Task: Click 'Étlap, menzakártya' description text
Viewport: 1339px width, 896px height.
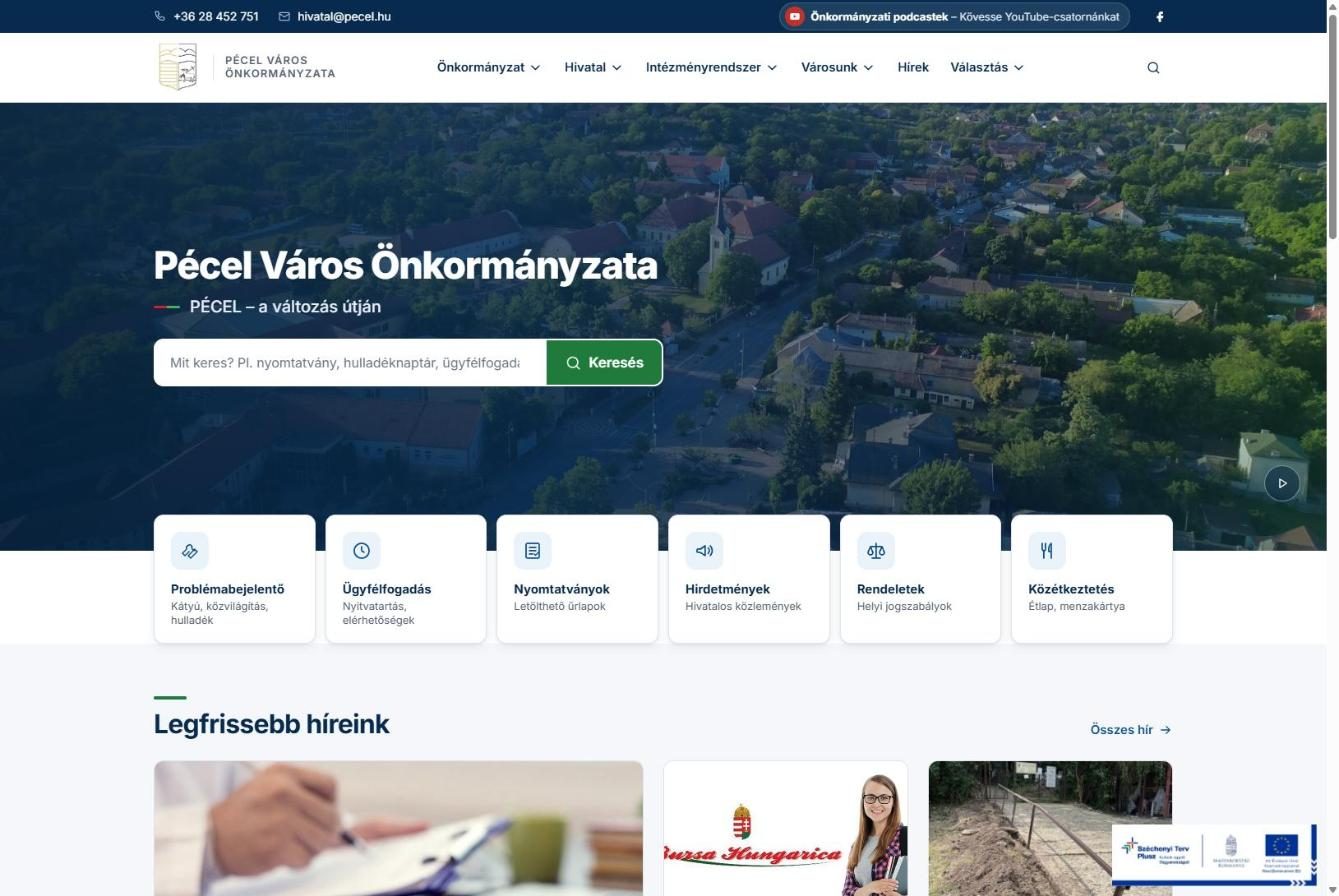Action: (1076, 606)
